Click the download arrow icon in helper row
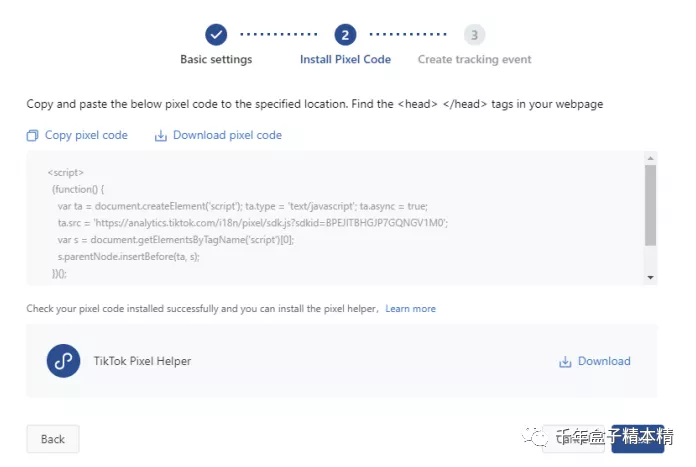The image size is (696, 467). (x=565, y=362)
